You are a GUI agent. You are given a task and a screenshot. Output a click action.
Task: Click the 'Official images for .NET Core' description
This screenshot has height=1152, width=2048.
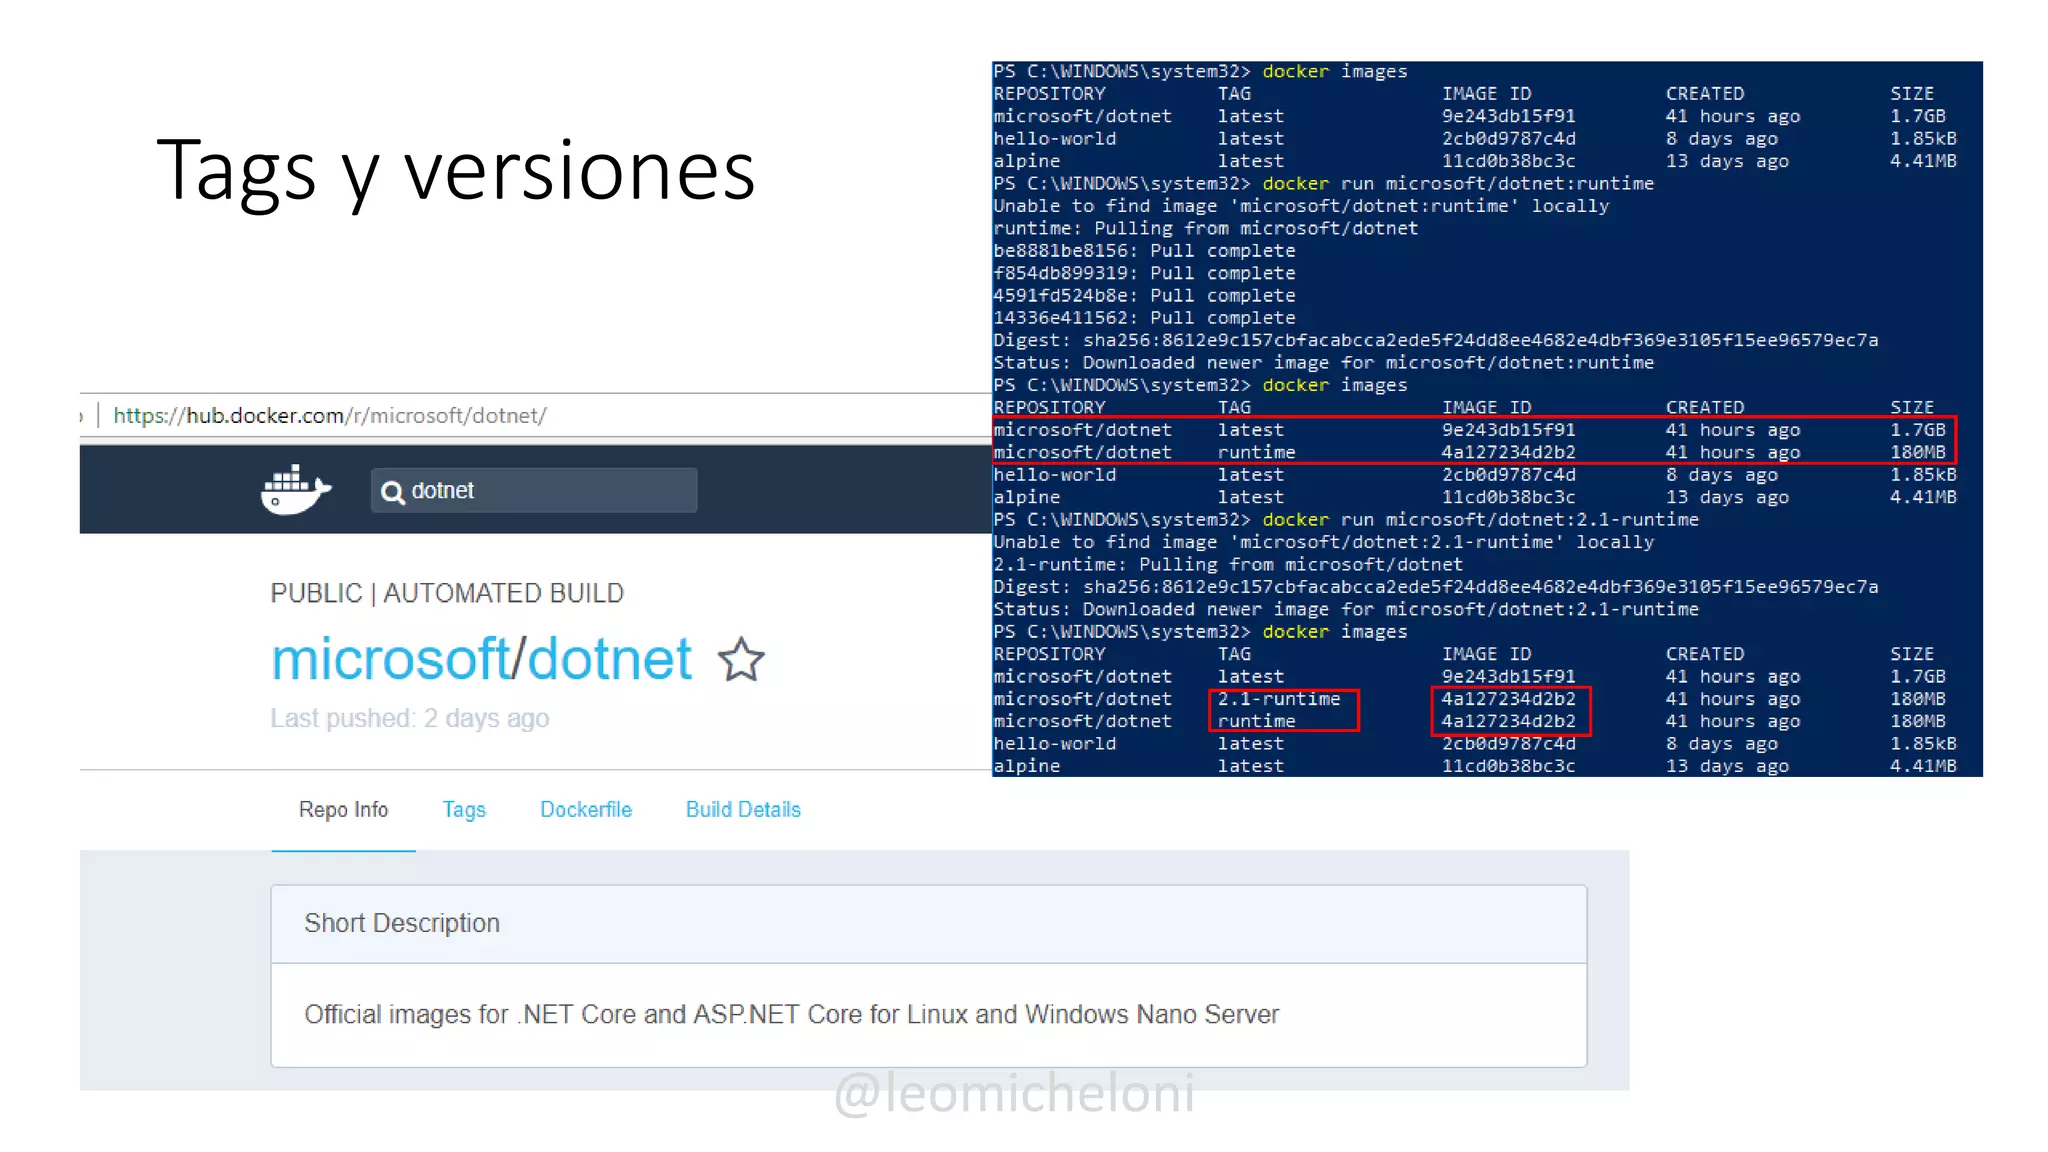pos(792,1014)
